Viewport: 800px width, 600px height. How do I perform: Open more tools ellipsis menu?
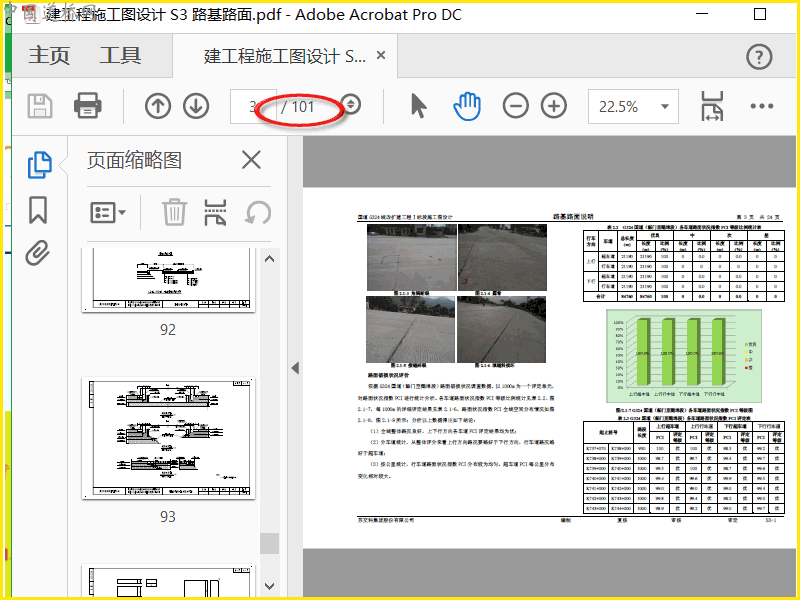(x=762, y=106)
